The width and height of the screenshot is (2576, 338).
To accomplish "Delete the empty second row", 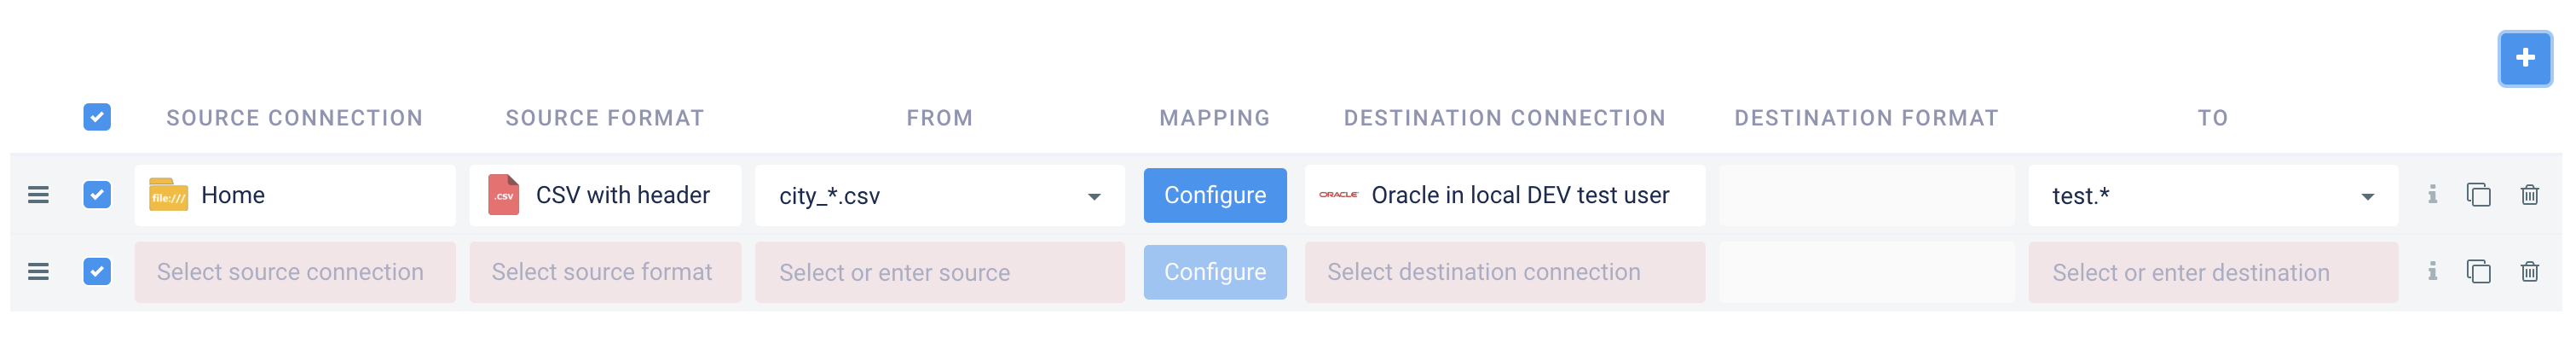I will pyautogui.click(x=2530, y=272).
